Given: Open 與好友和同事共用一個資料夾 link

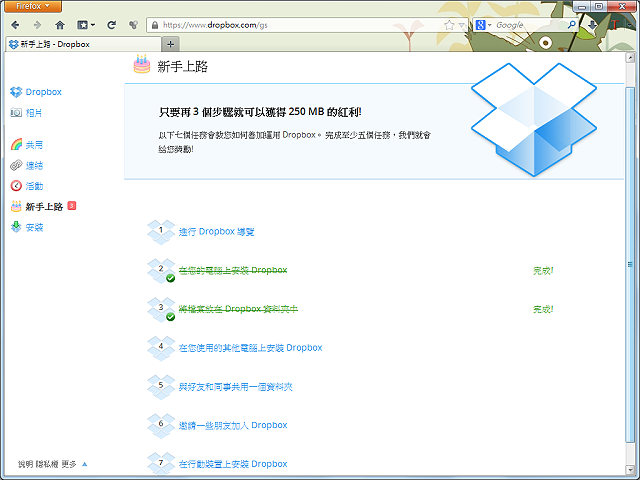Looking at the screenshot, I should (236, 387).
